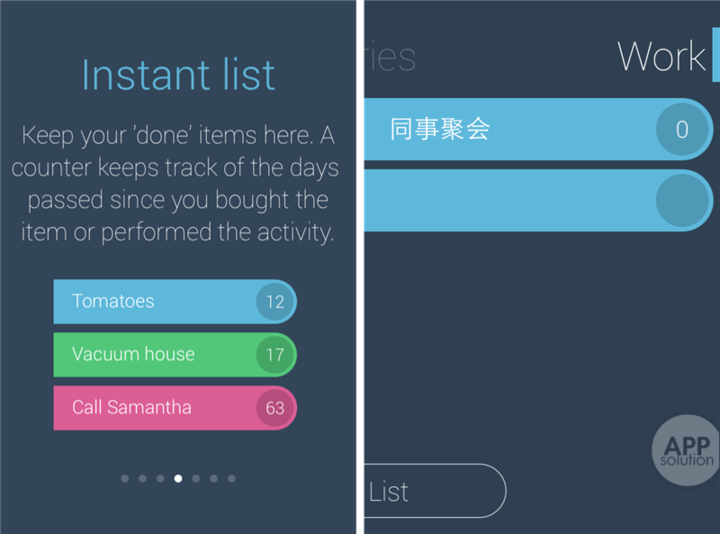Screen dimensions: 720x534
Task: Select the active fourth page dot
Action: (178, 479)
